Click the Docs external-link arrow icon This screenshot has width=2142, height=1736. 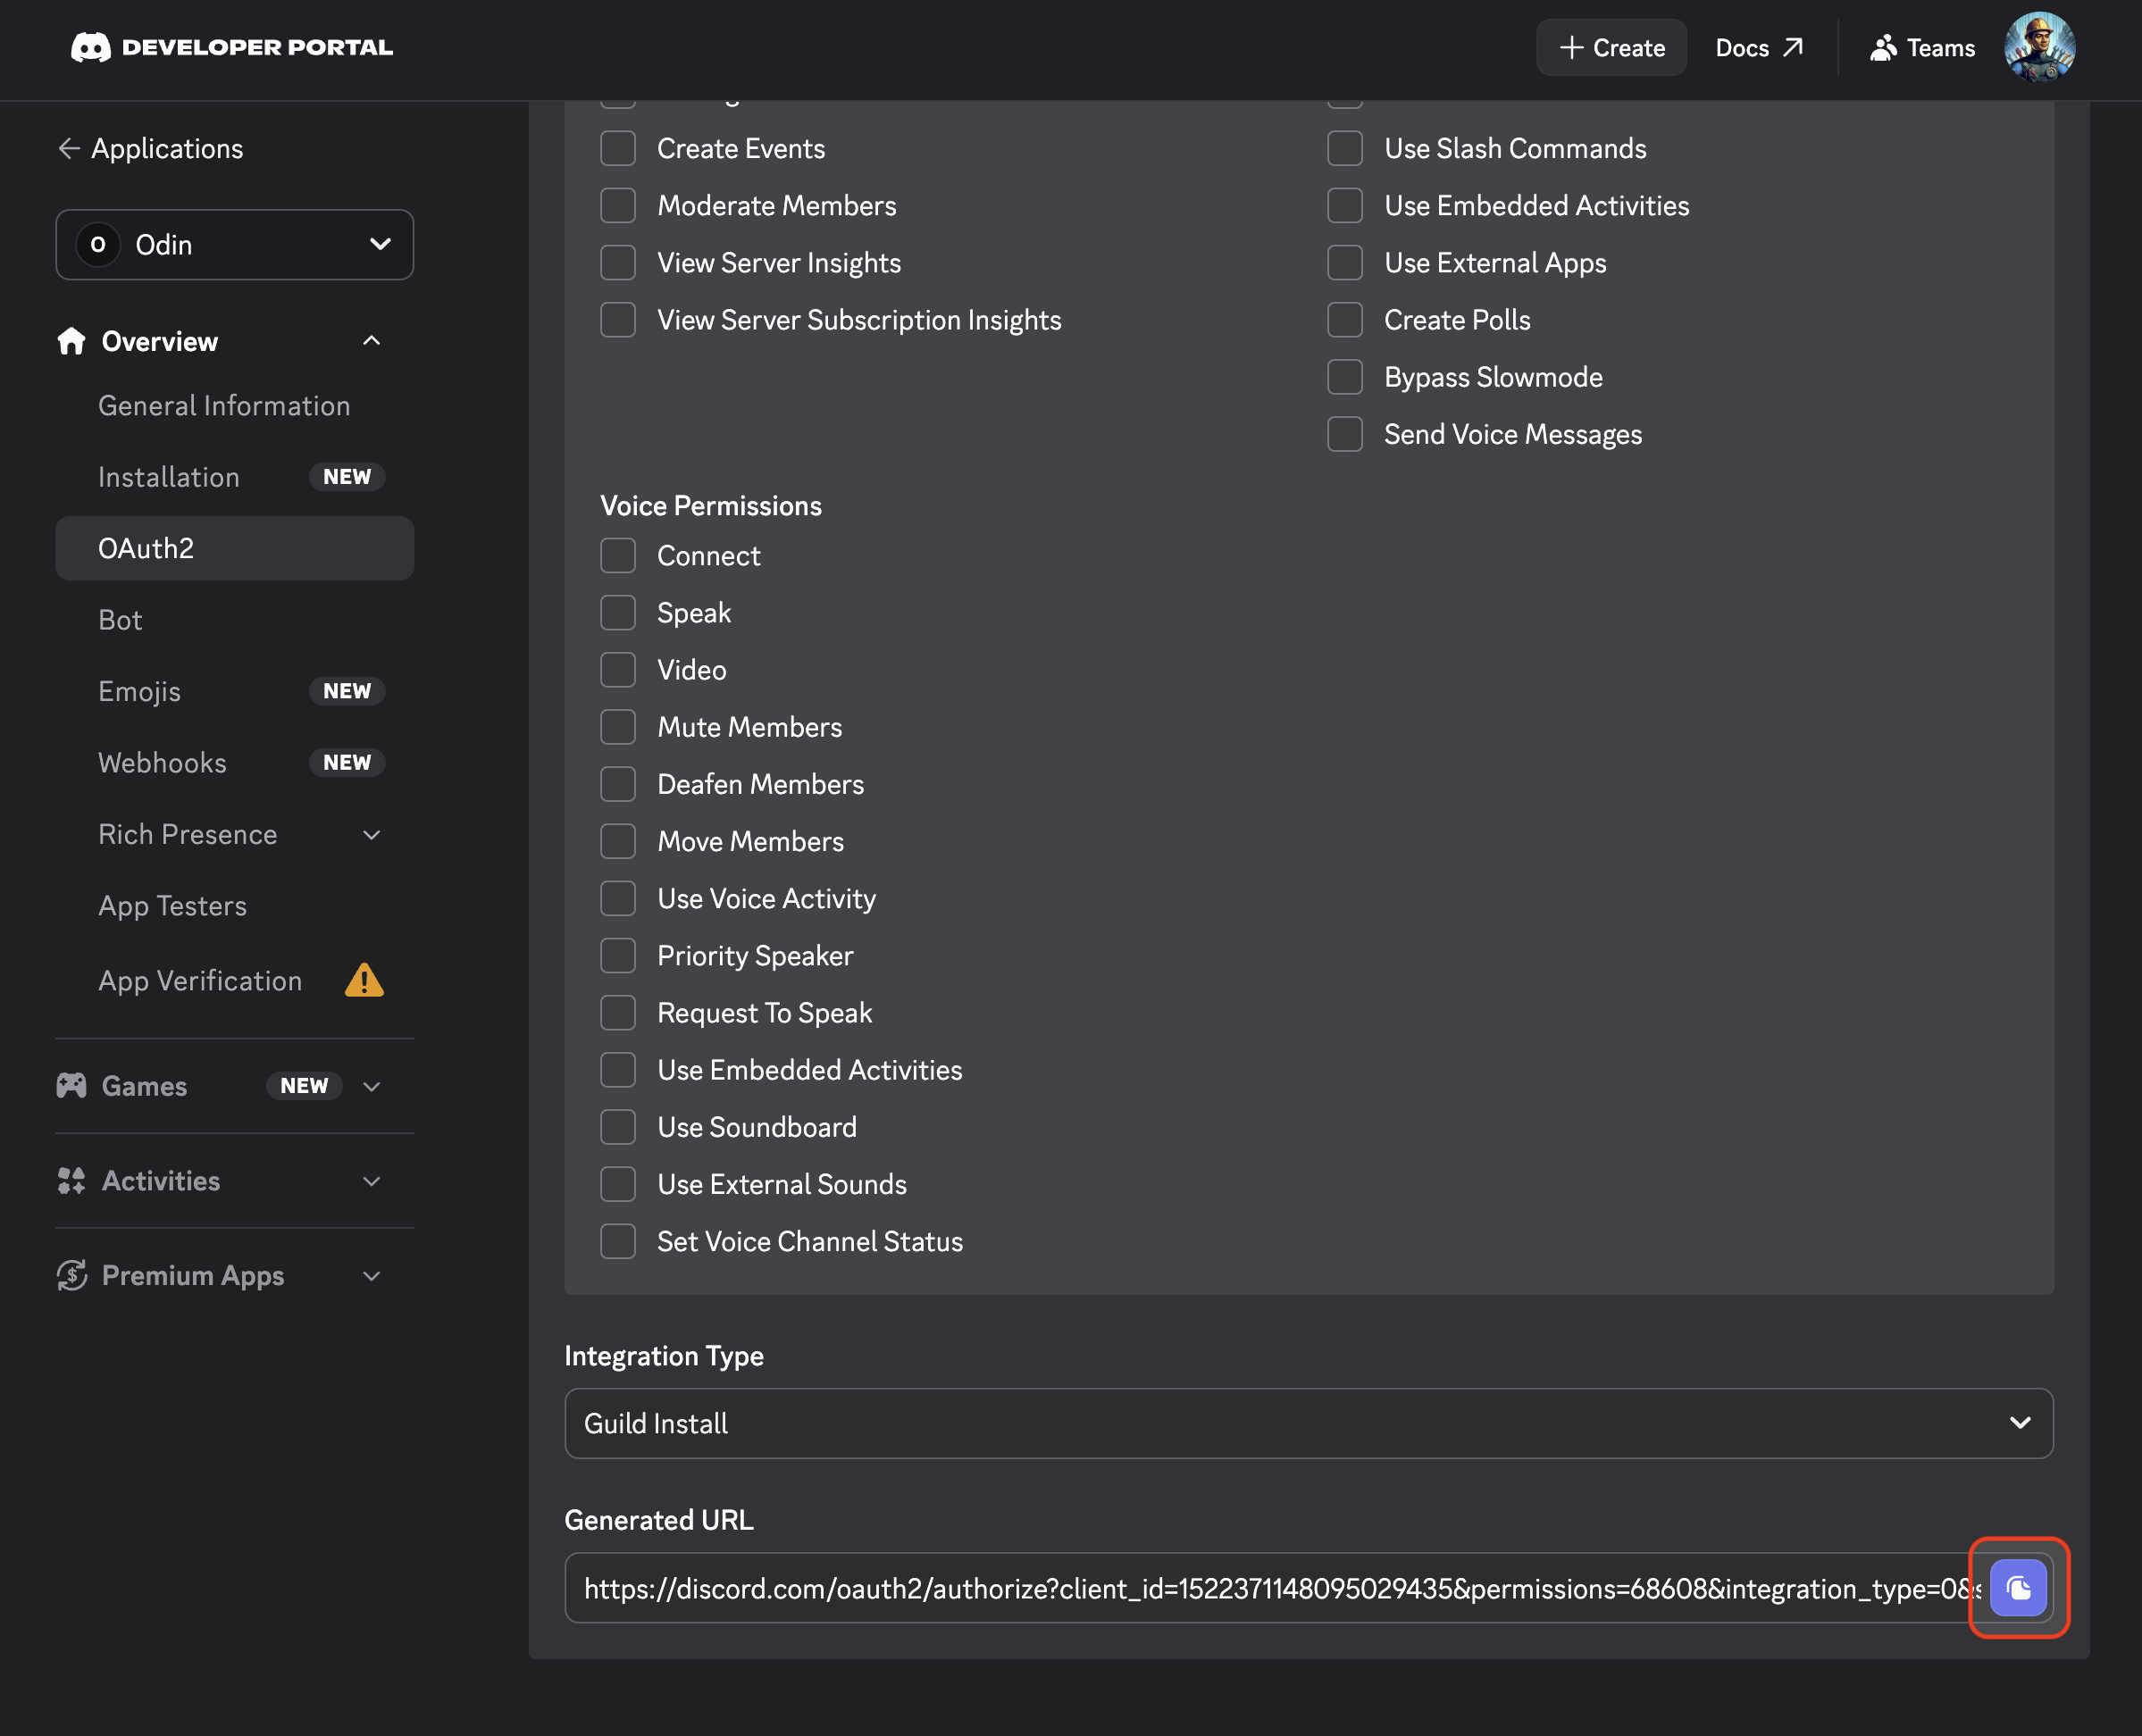[x=1793, y=47]
